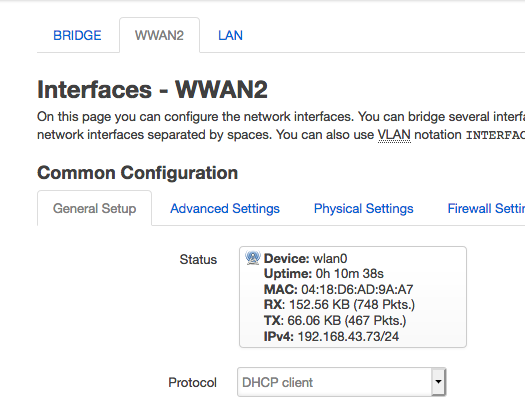525x401 pixels.
Task: Open the LAN interface tab
Action: coord(230,35)
